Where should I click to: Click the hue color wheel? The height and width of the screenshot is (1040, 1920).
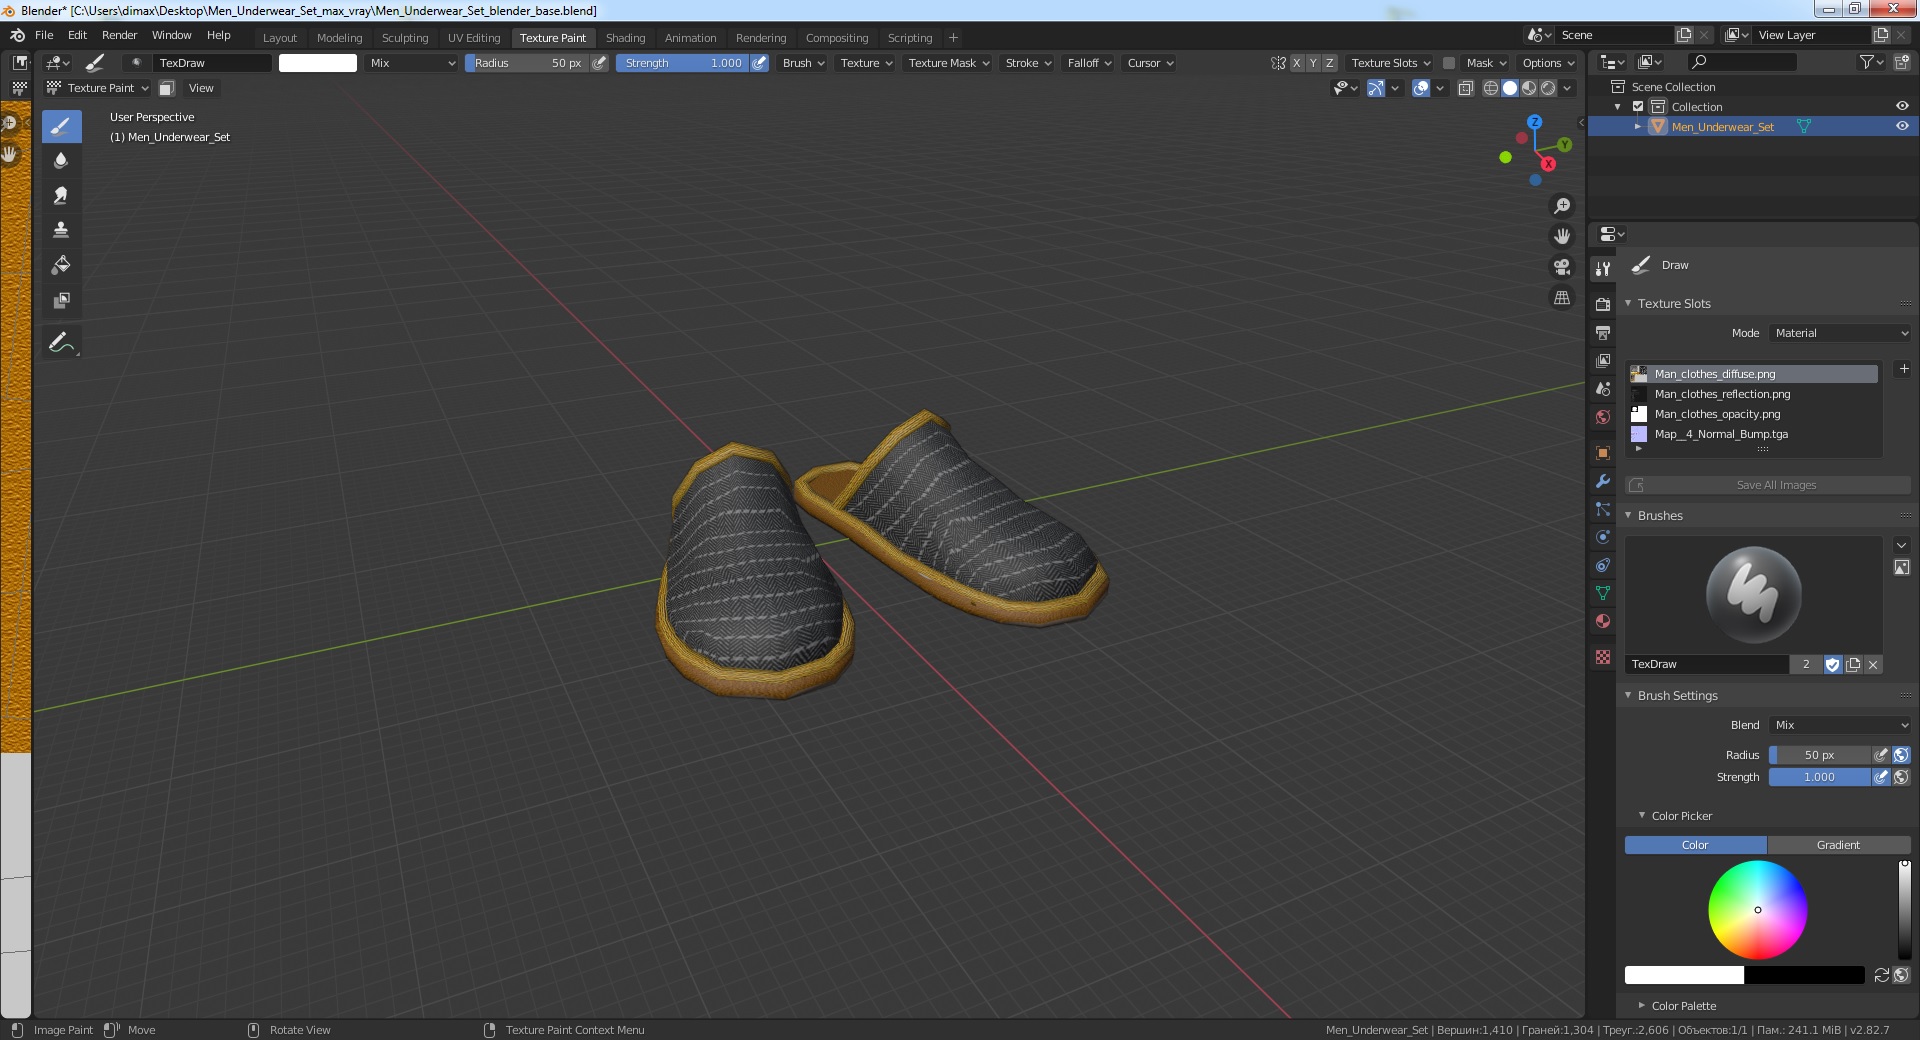pos(1757,910)
